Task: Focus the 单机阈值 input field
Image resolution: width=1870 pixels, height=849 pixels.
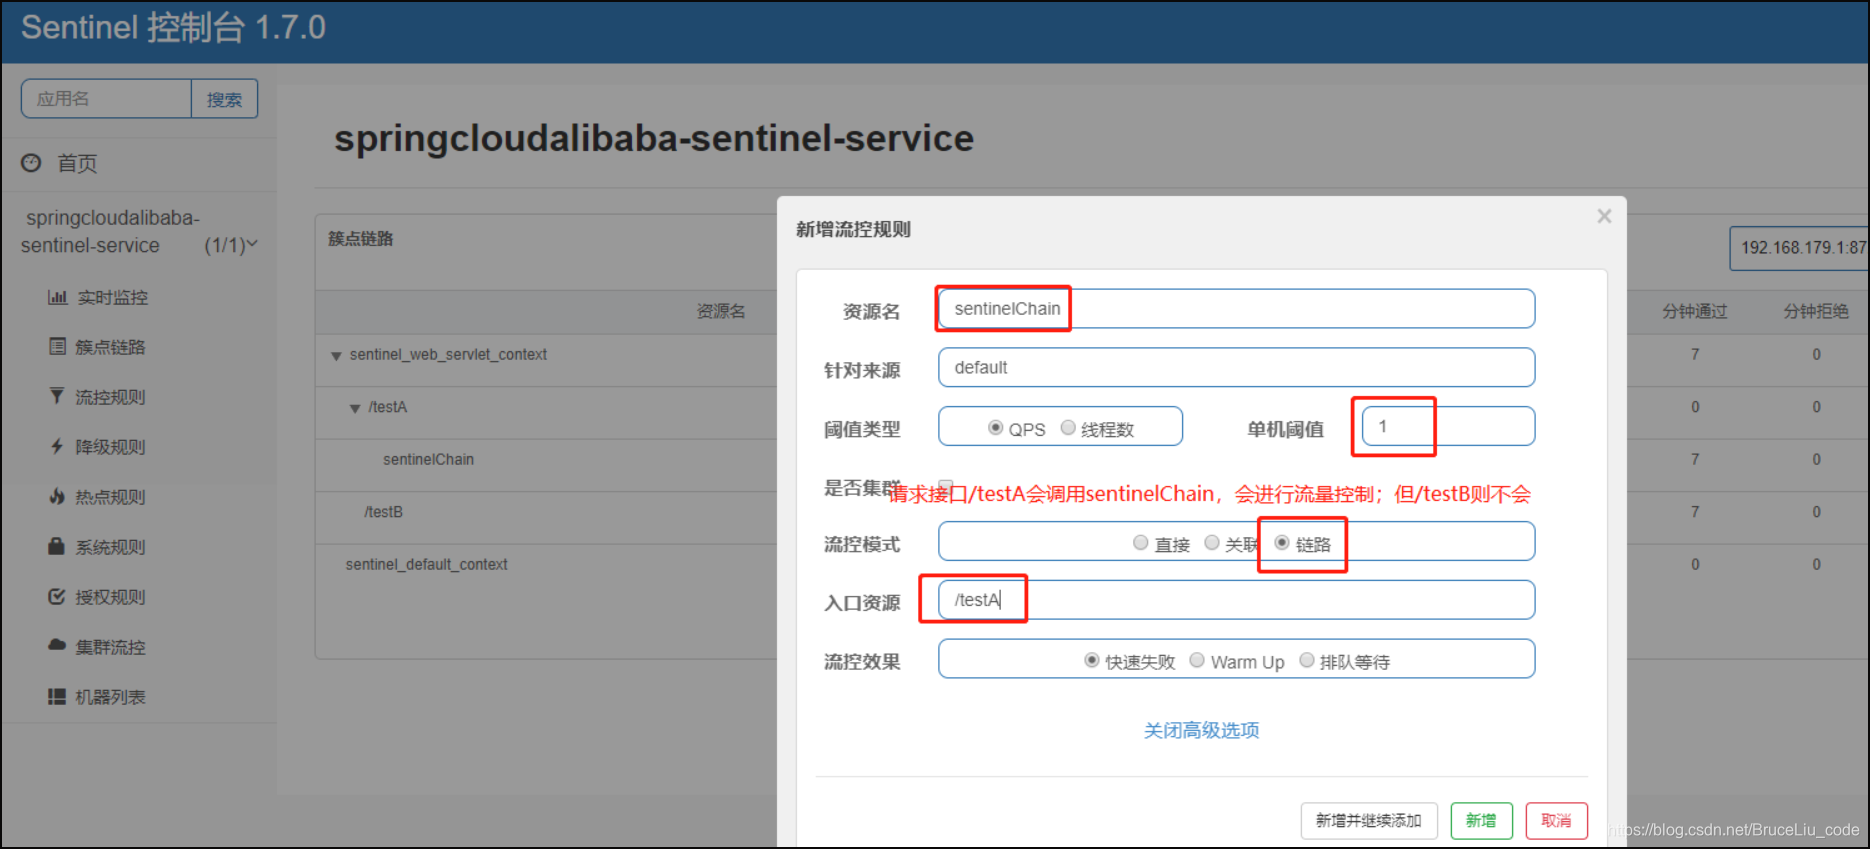Action: pyautogui.click(x=1448, y=426)
